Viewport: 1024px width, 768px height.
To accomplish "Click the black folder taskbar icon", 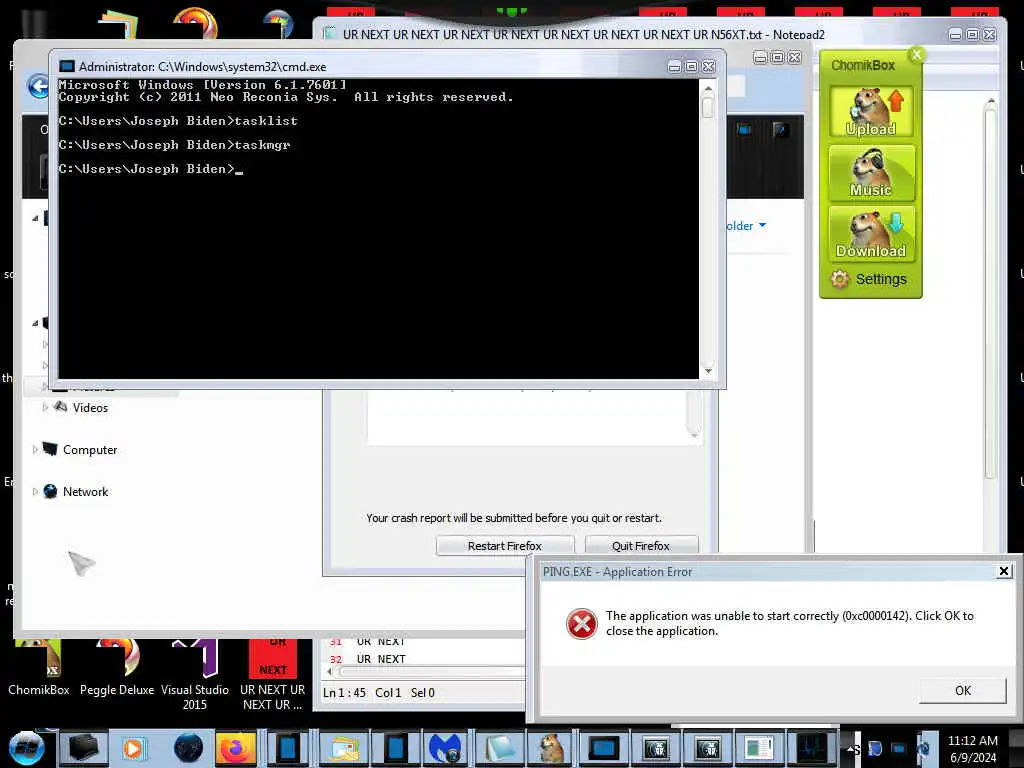I will tap(83, 748).
